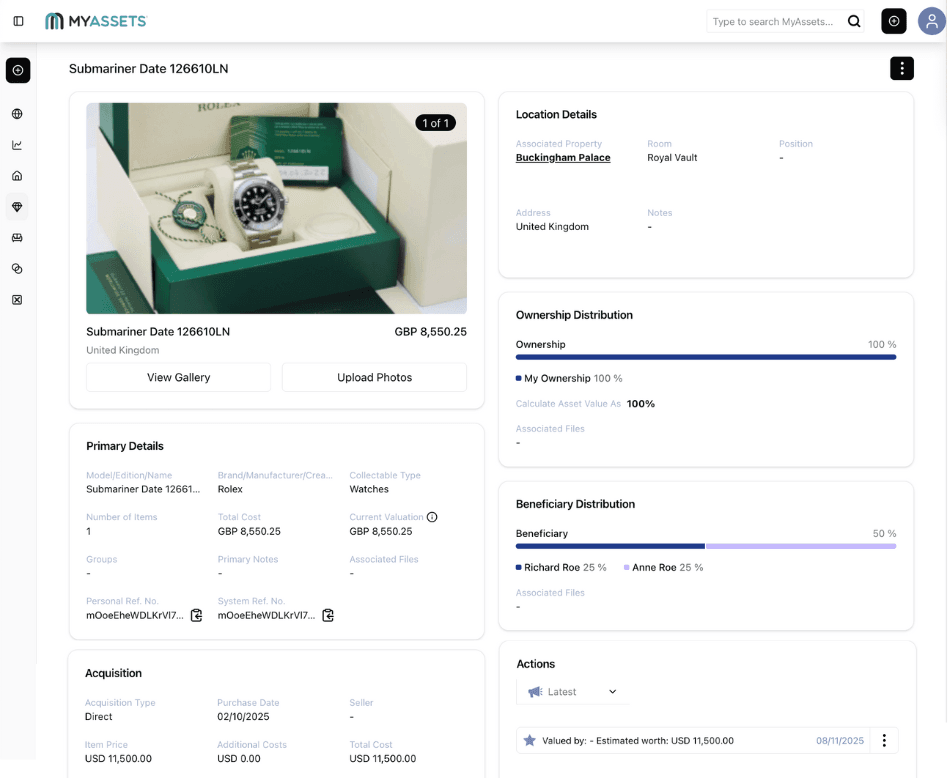The height and width of the screenshot is (778, 952).
Task: Open the diamond collectables sidebar icon
Action: click(x=17, y=206)
